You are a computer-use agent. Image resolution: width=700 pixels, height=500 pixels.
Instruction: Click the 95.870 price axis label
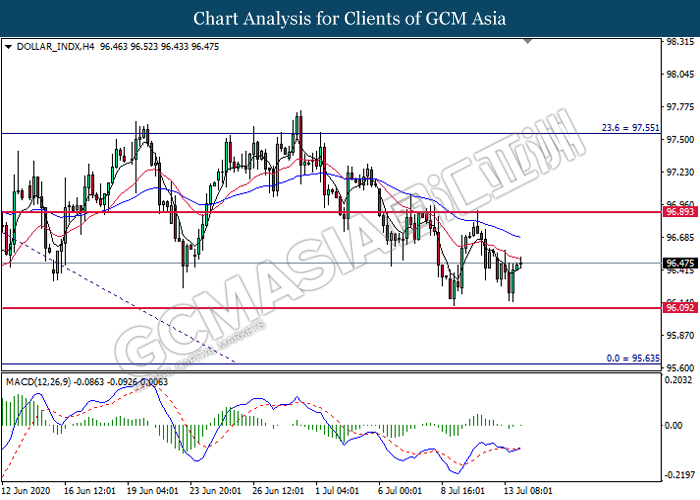click(x=680, y=335)
